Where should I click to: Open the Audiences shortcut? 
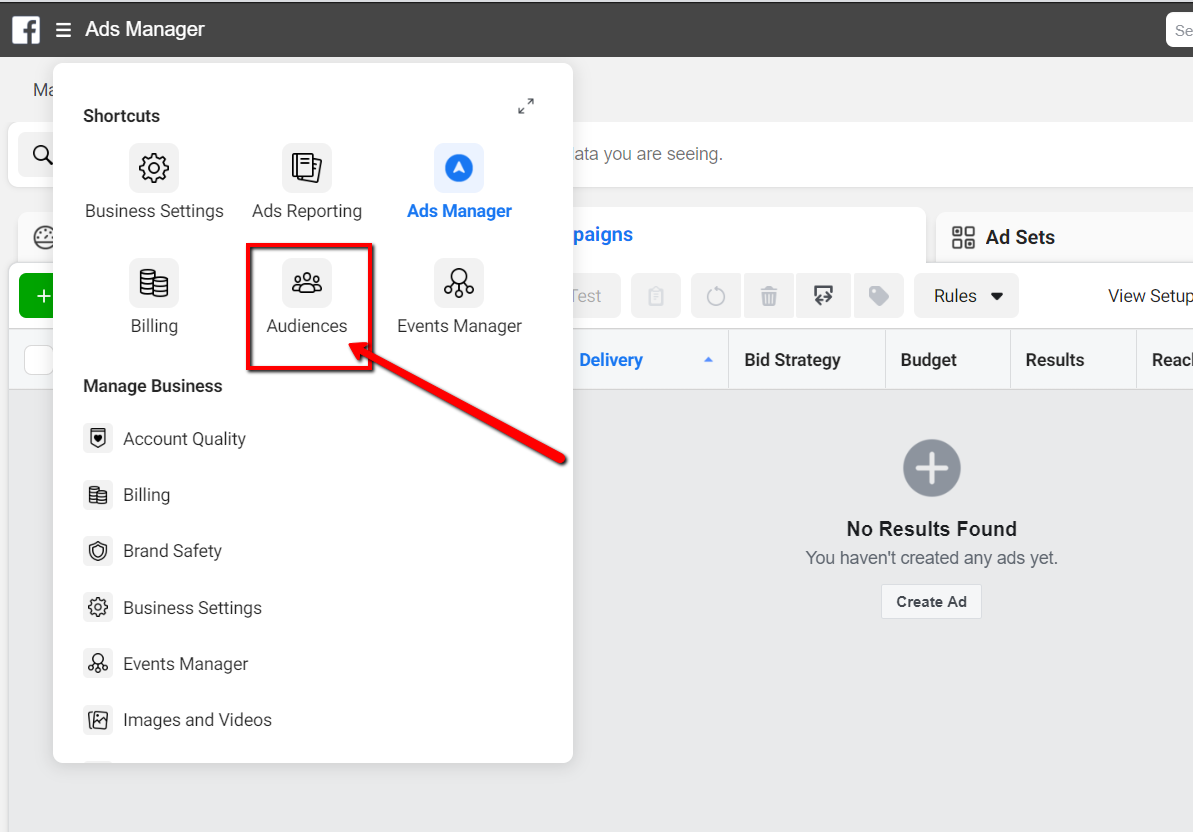[307, 284]
